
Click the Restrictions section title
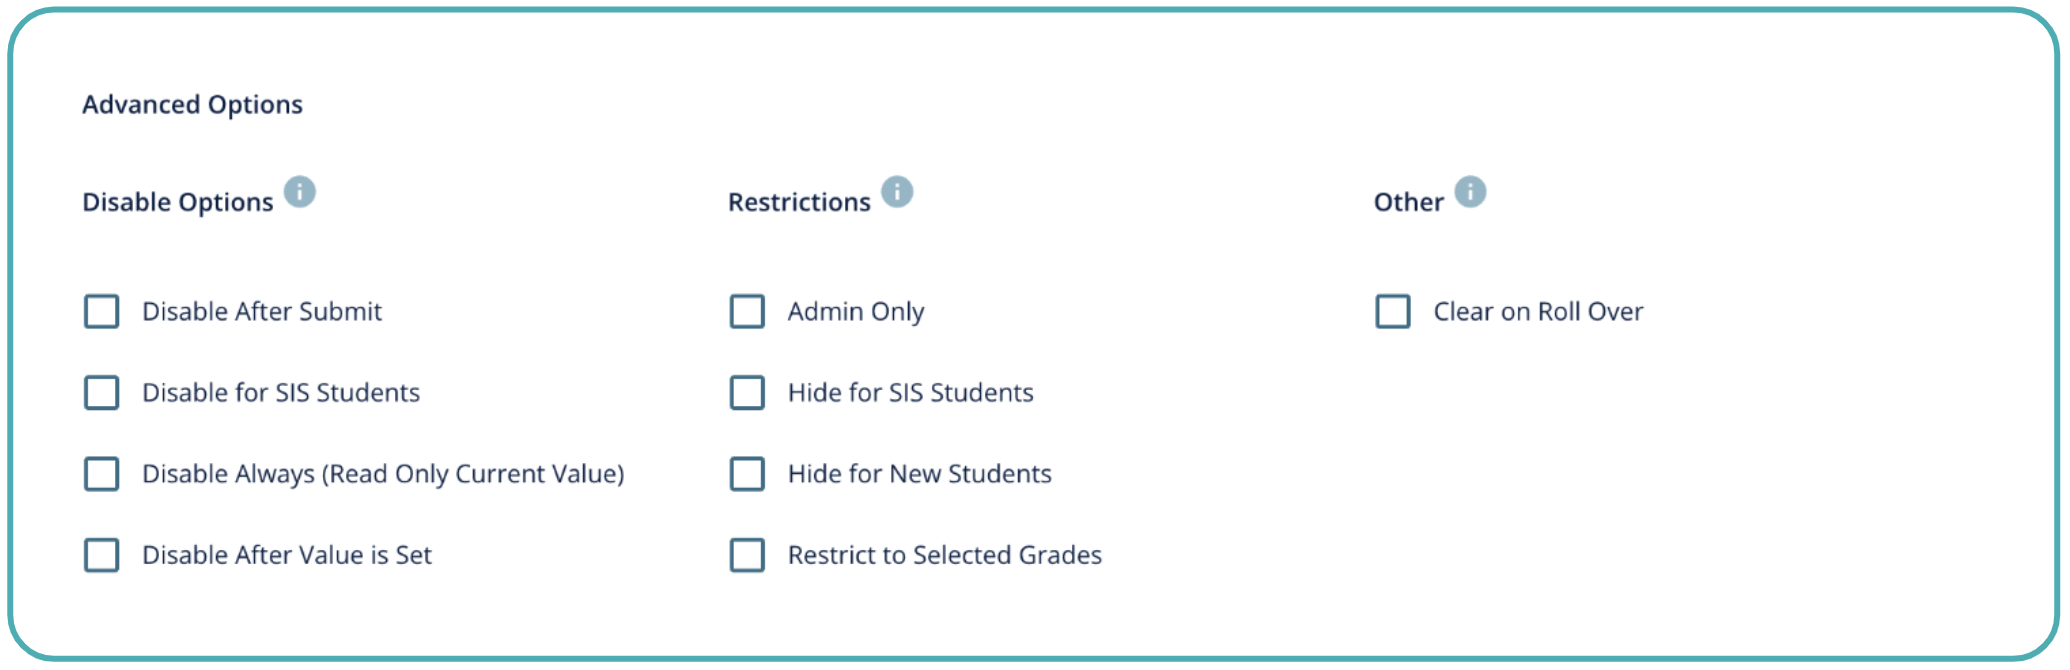tap(799, 202)
